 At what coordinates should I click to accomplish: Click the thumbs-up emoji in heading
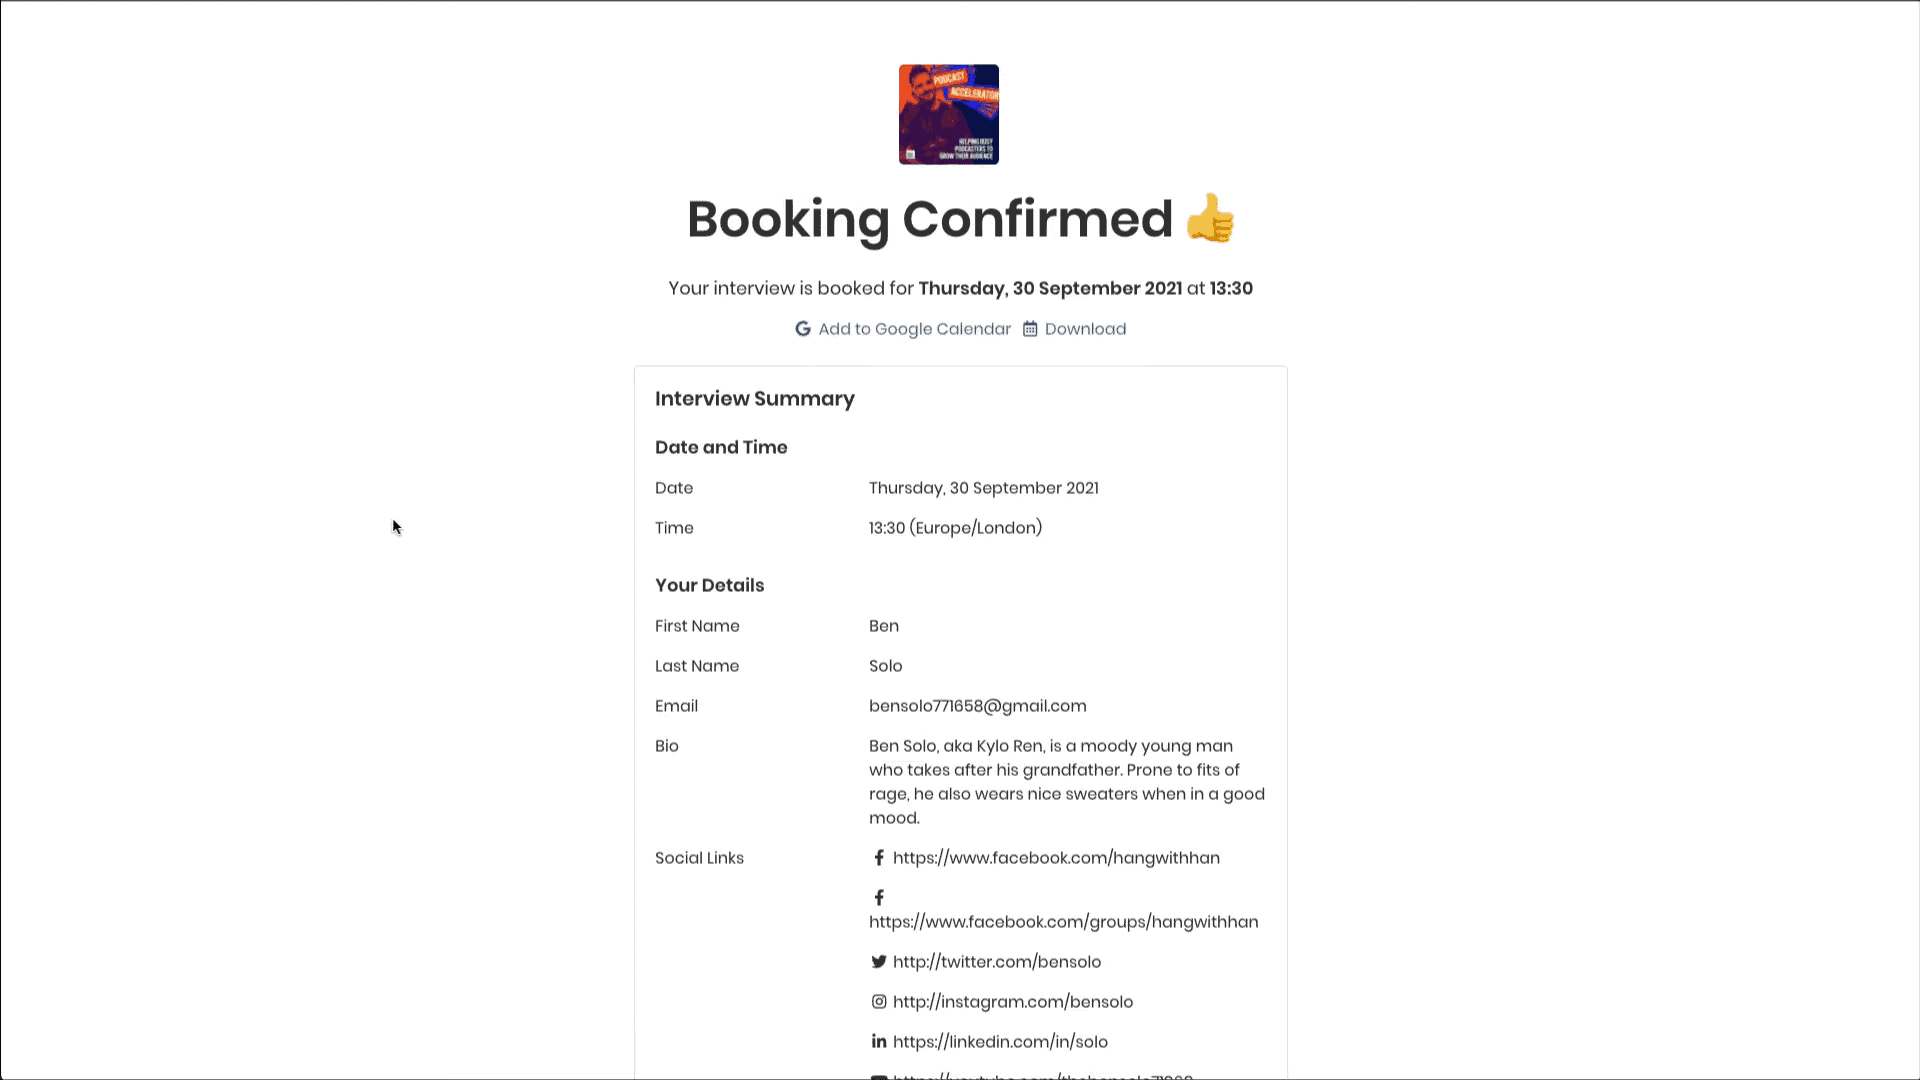pos(1210,219)
